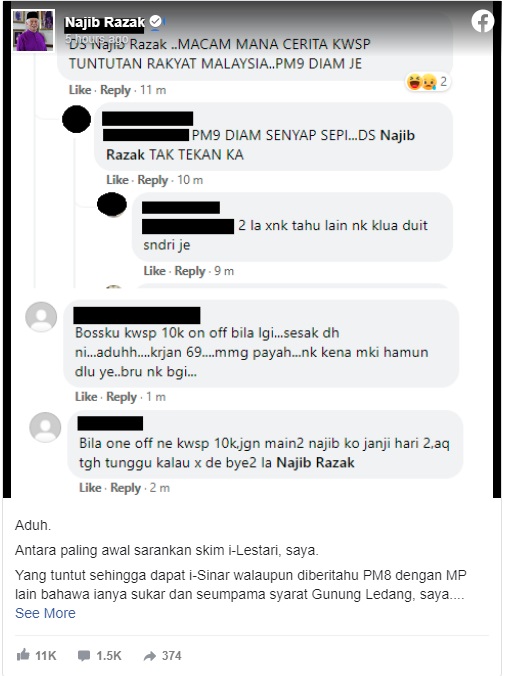Screen dimensions: 506x676
Task: Like the reply posted 10 m ago
Action: tap(118, 180)
